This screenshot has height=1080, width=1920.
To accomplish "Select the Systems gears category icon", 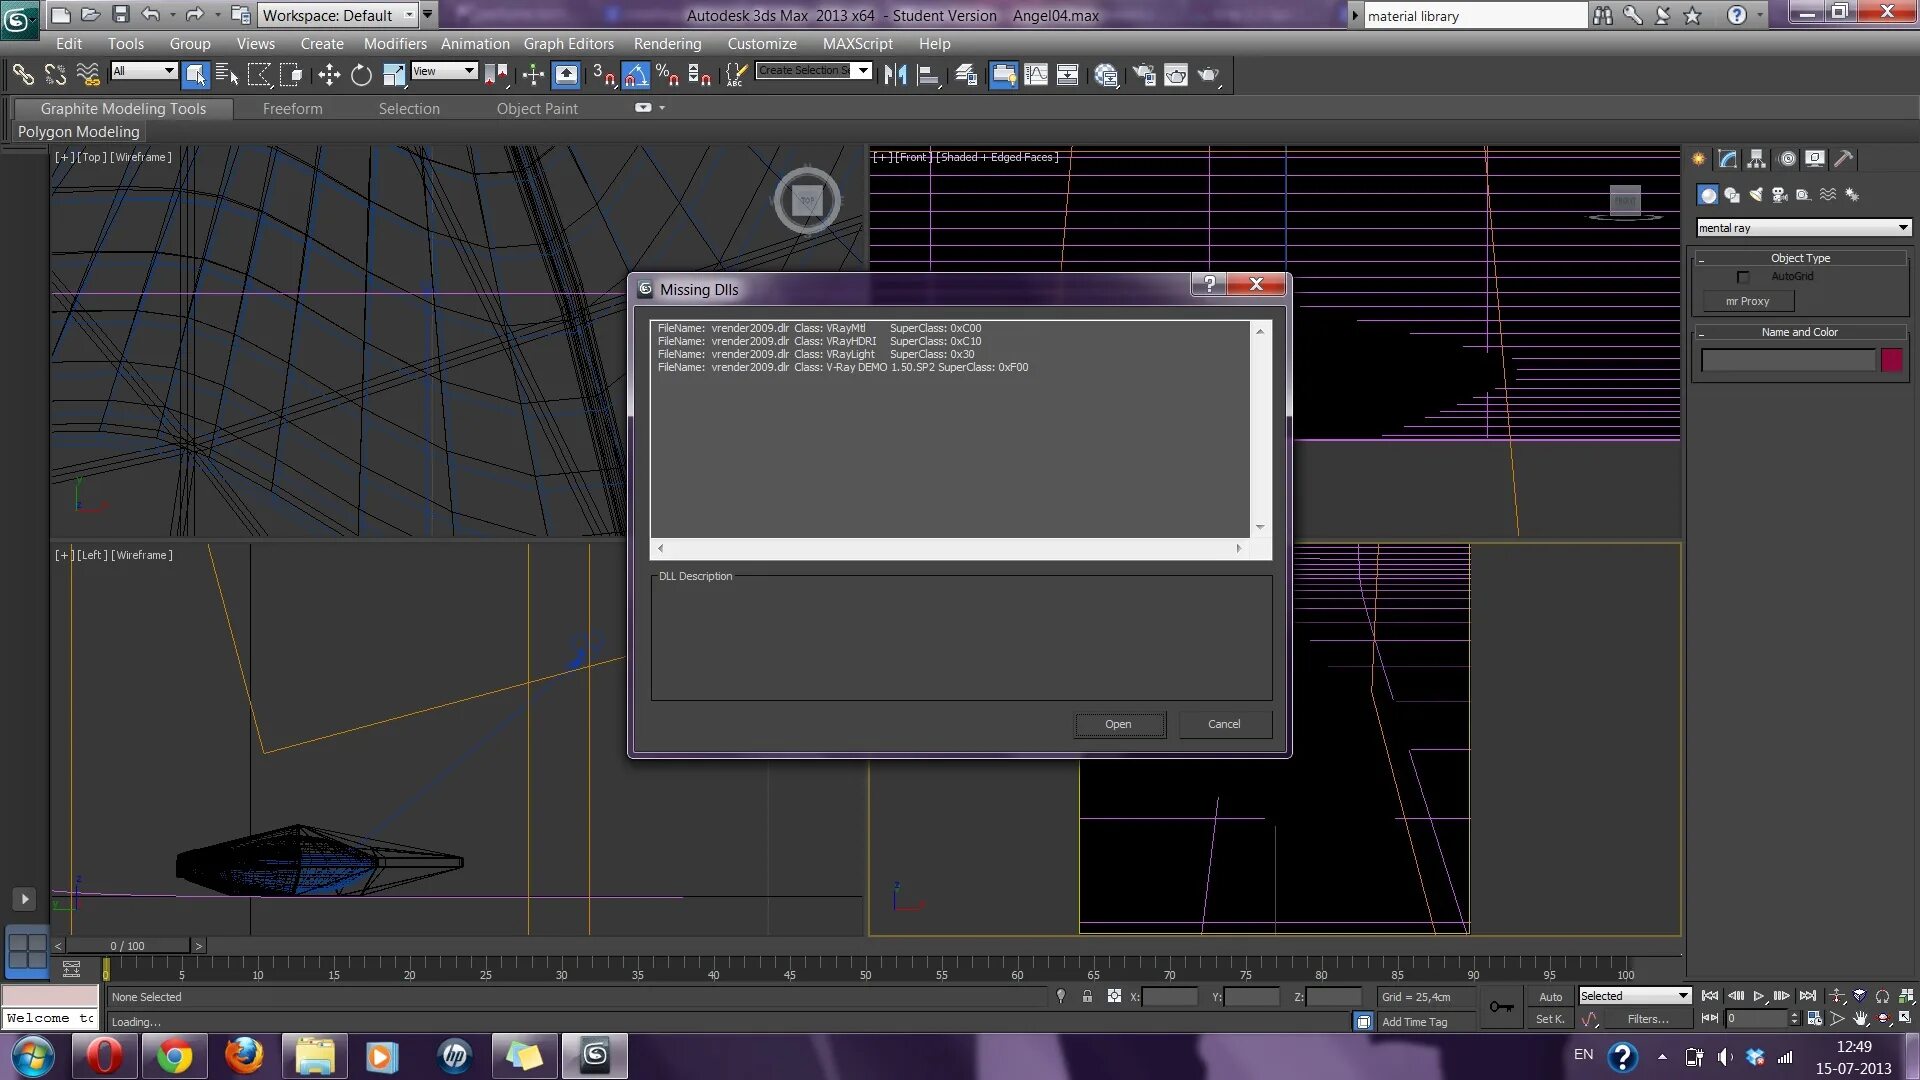I will click(1852, 195).
